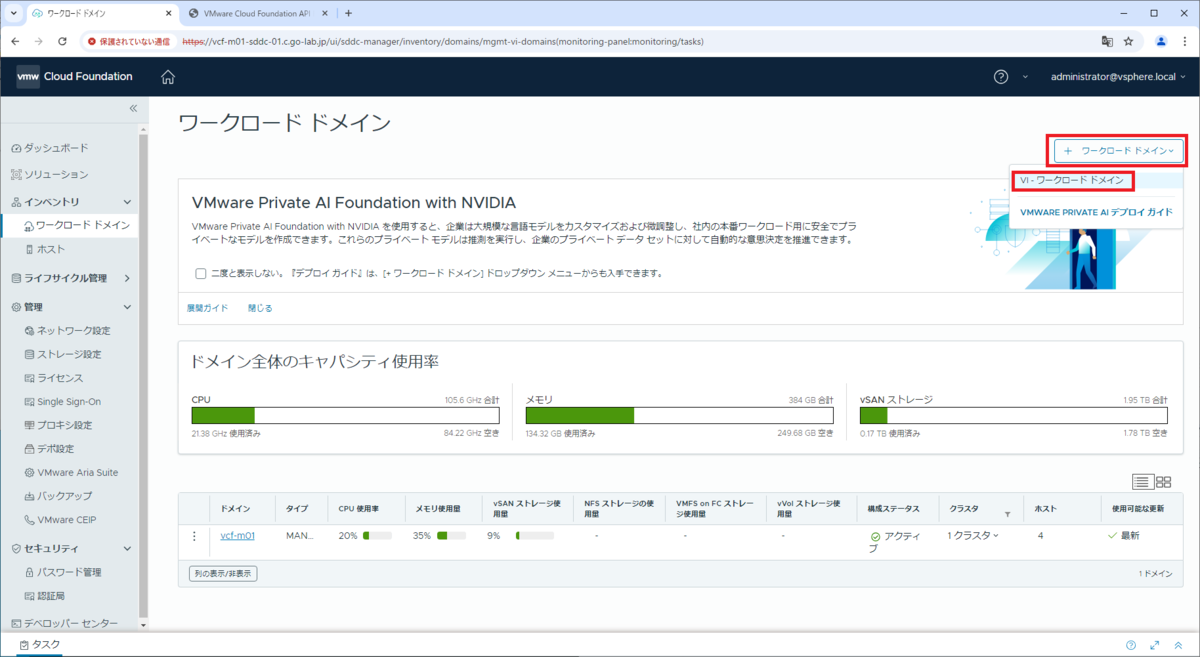Open the + ワークロード ドメイン dropdown button
The height and width of the screenshot is (657, 1200).
1117,151
